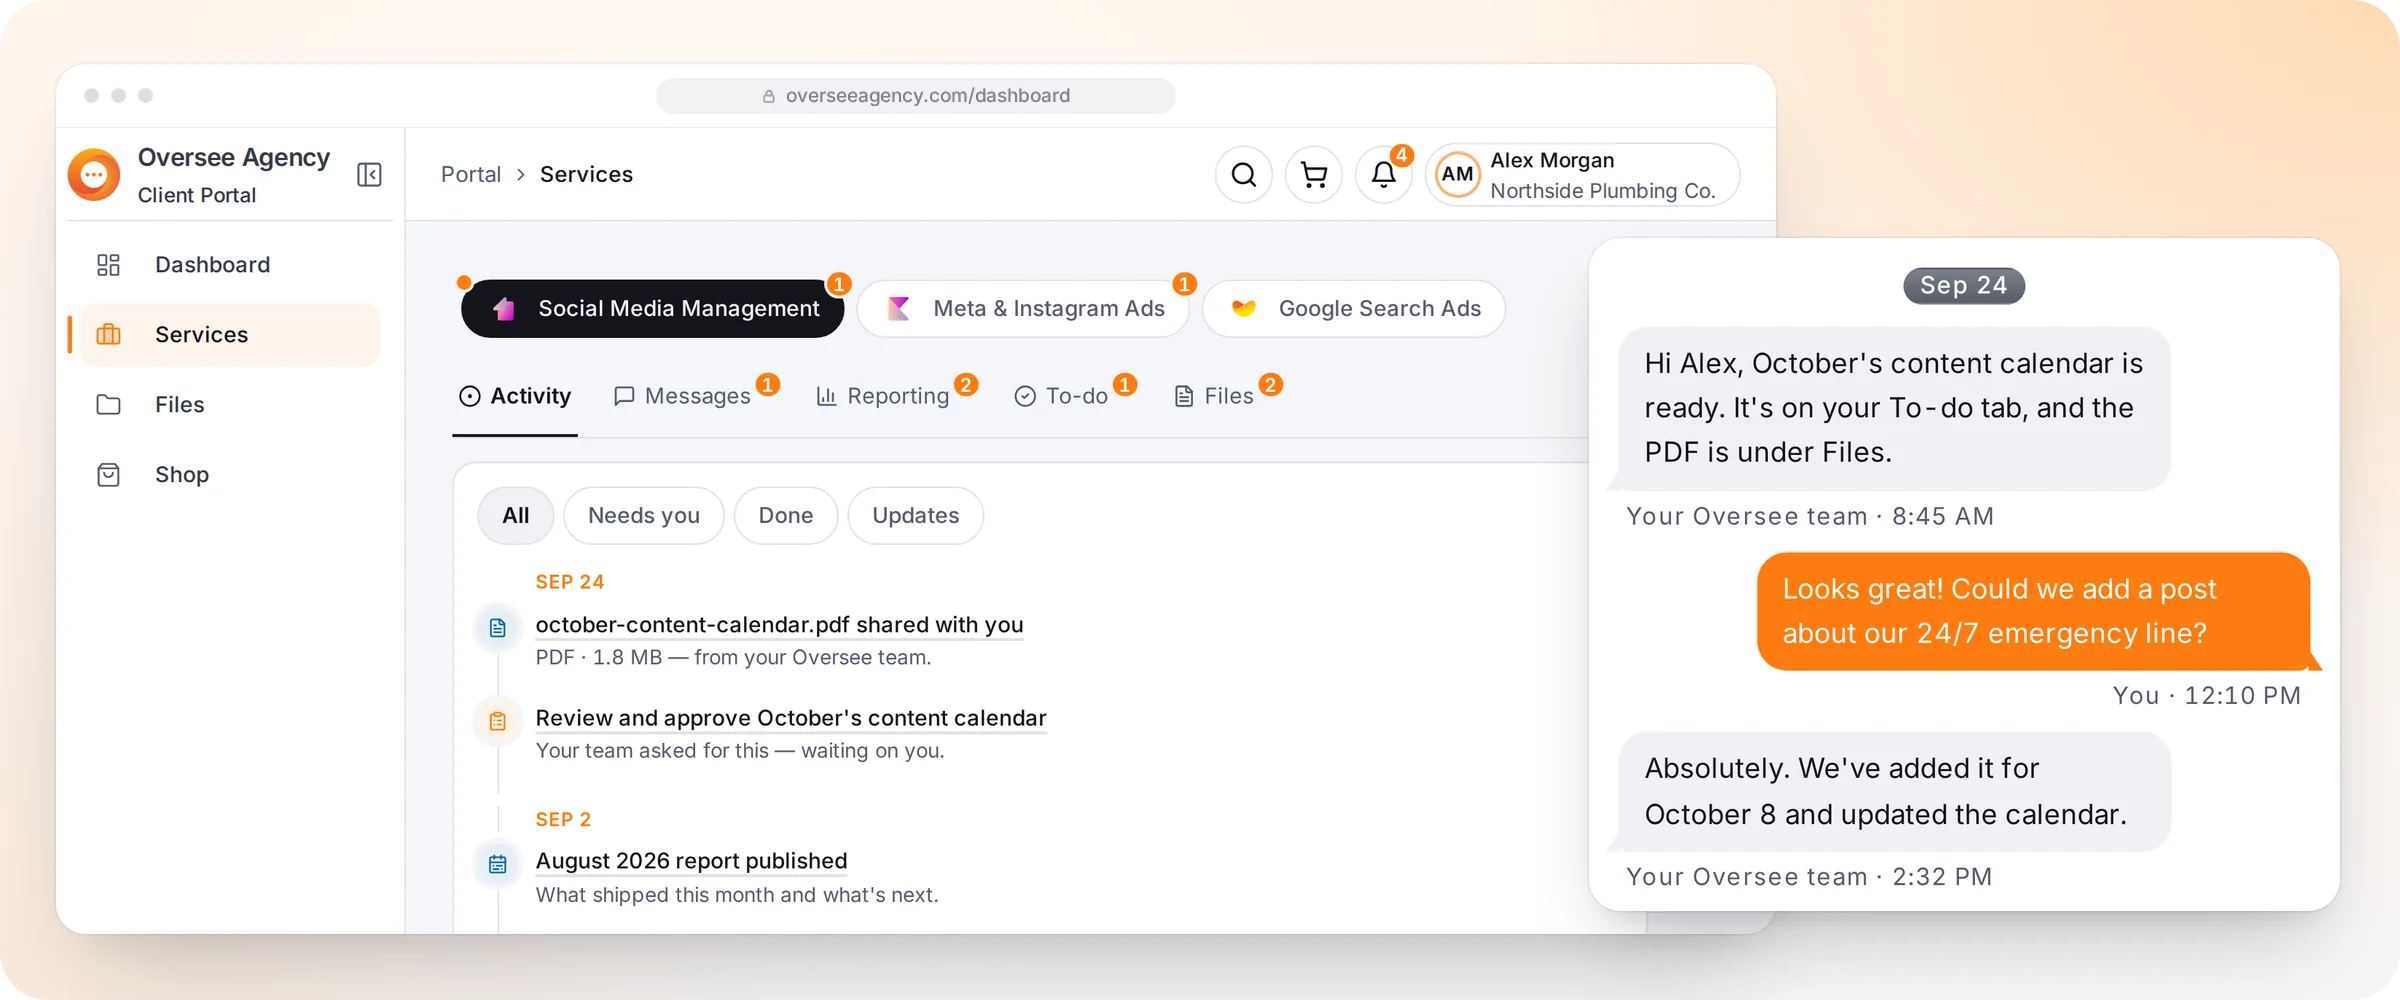The image size is (2400, 1000).
Task: Open notifications bell with 4 badge
Action: [x=1384, y=175]
